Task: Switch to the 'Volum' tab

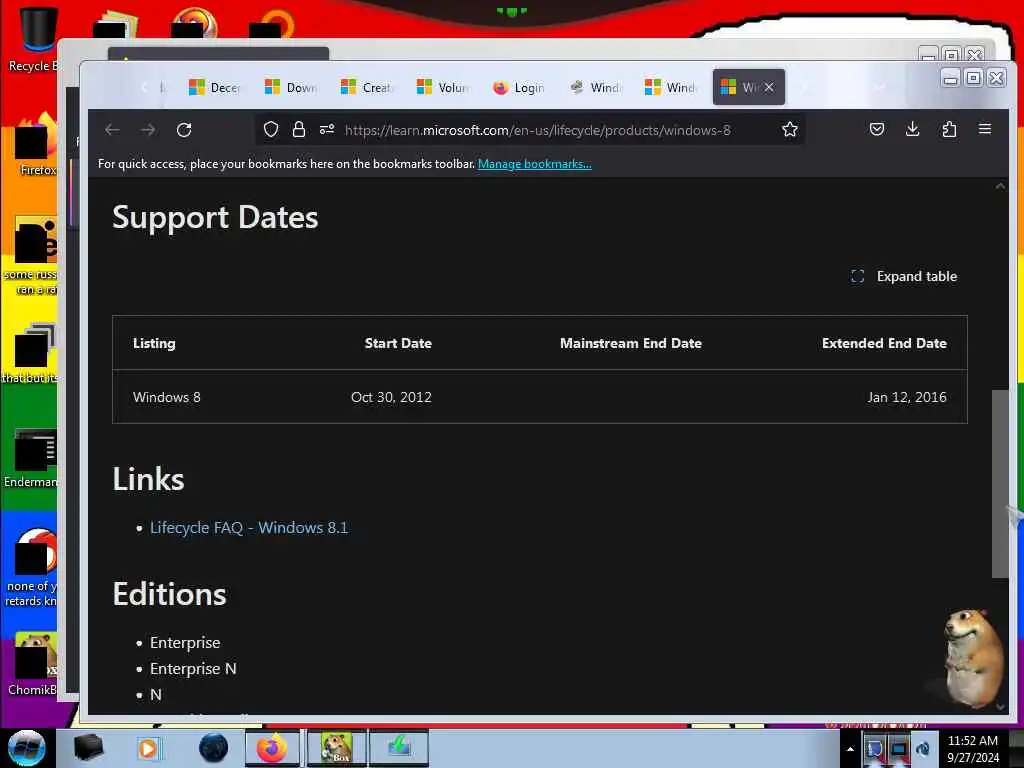Action: (443, 87)
